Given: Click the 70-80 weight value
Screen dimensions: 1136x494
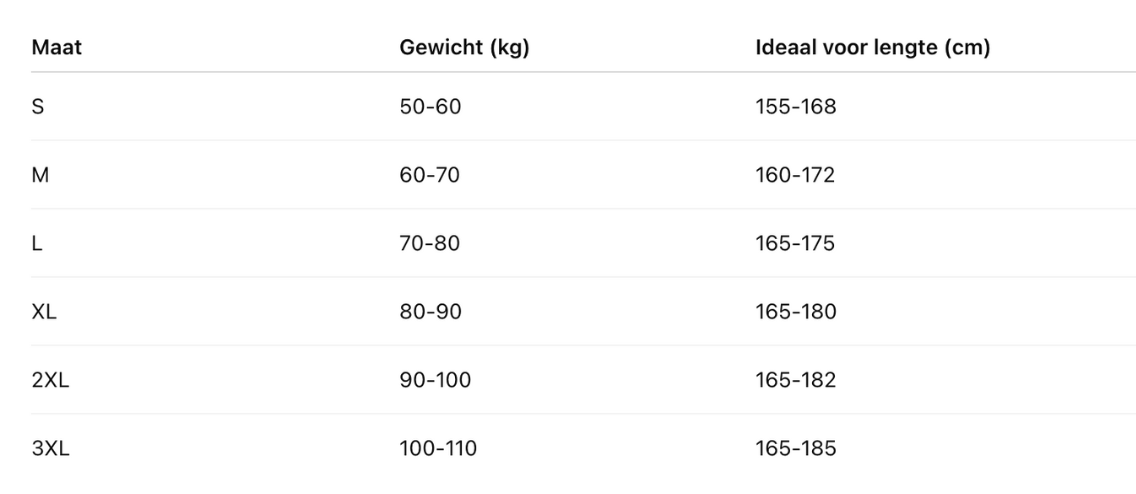Looking at the screenshot, I should (430, 243).
